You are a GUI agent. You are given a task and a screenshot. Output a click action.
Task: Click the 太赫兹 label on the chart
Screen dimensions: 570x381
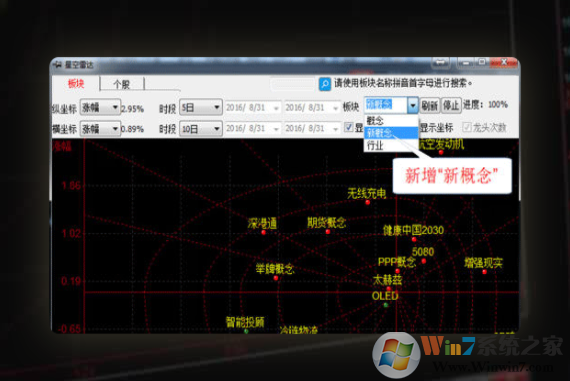pyautogui.click(x=388, y=280)
